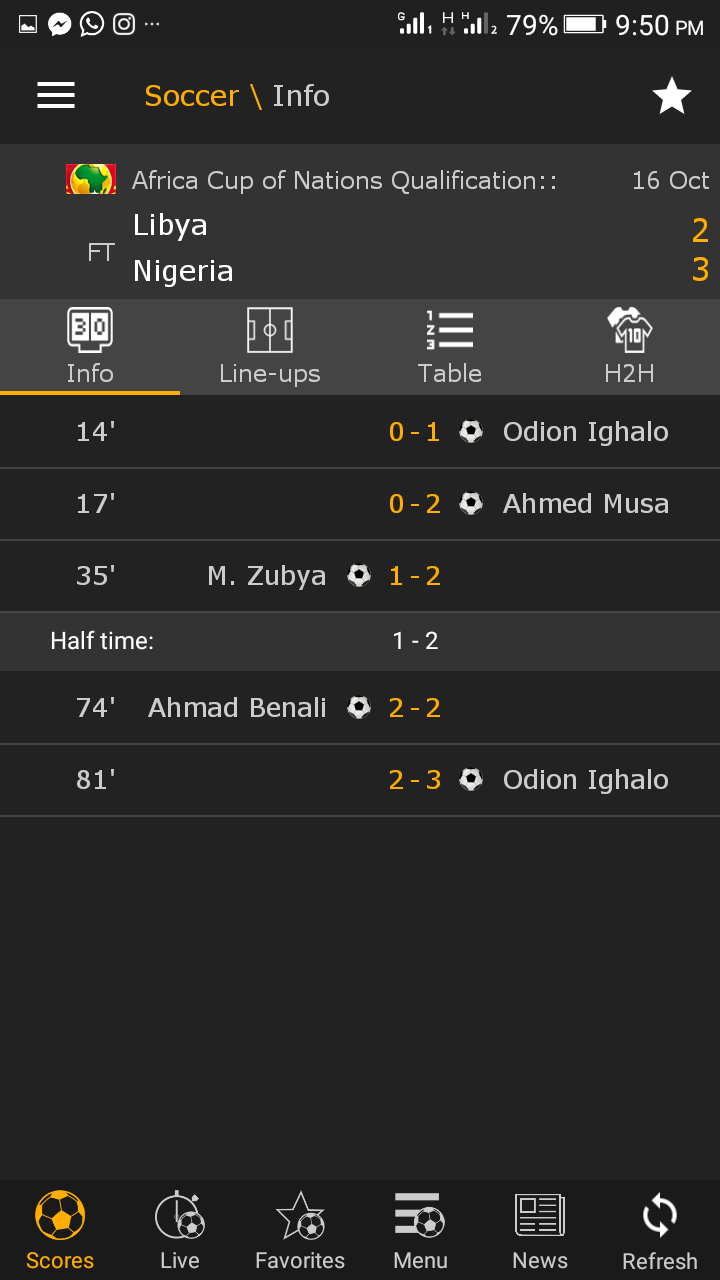Click the Soccer breadcrumb link
This screenshot has height=1280, width=720.
[x=191, y=96]
